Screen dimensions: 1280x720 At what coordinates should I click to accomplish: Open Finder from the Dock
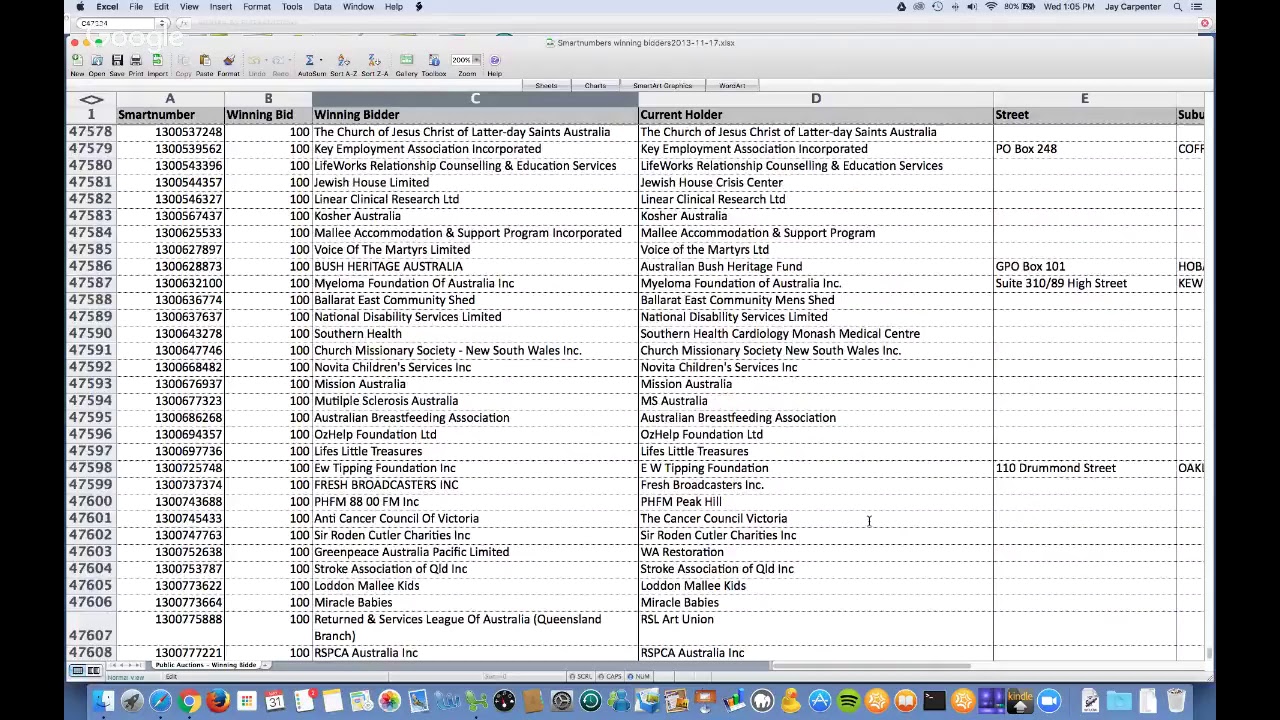(x=104, y=701)
